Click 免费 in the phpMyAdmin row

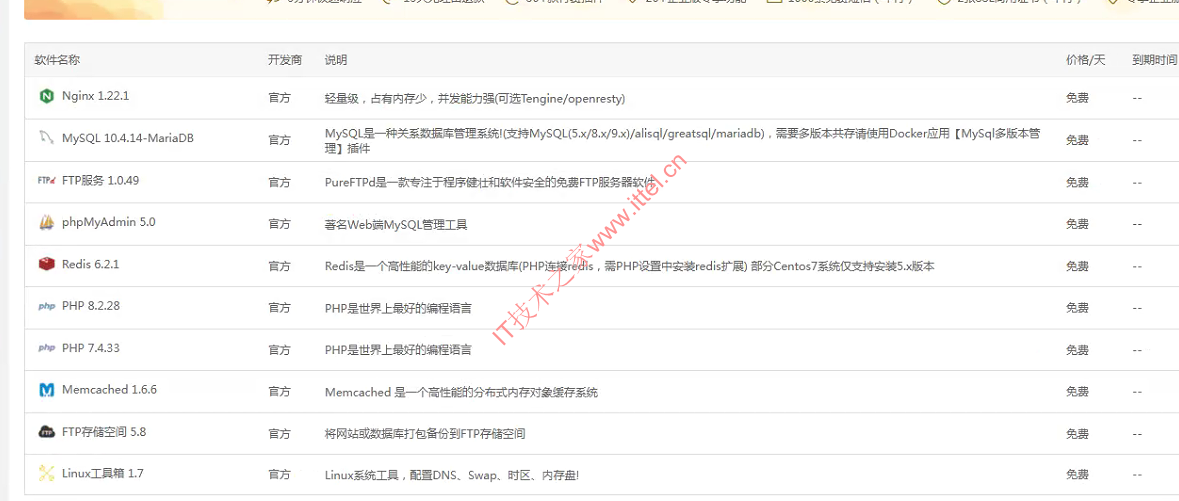tap(1077, 224)
